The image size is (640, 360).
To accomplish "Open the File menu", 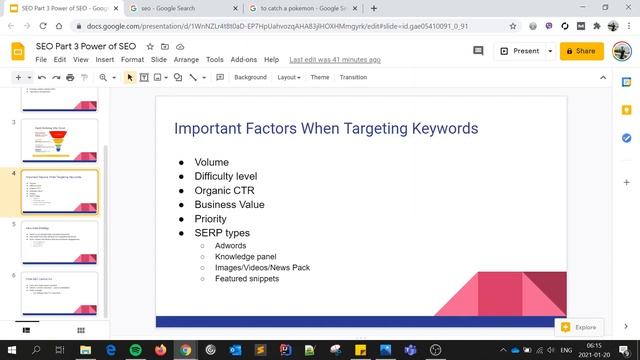I will click(41, 60).
